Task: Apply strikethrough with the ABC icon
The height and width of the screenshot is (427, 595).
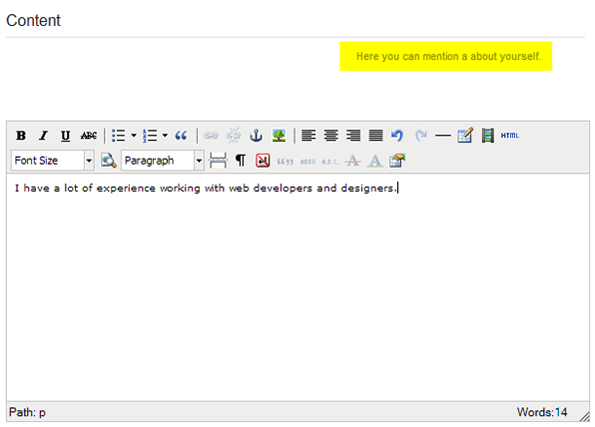Action: pyautogui.click(x=88, y=136)
